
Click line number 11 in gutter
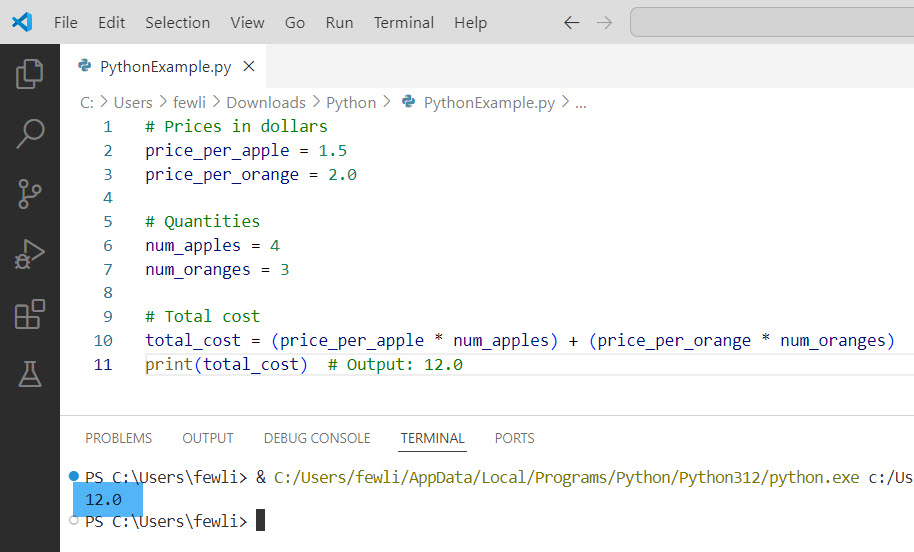[x=103, y=364]
